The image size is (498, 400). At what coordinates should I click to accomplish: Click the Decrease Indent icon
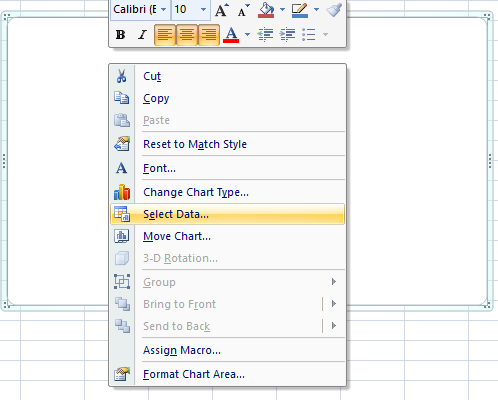click(265, 34)
